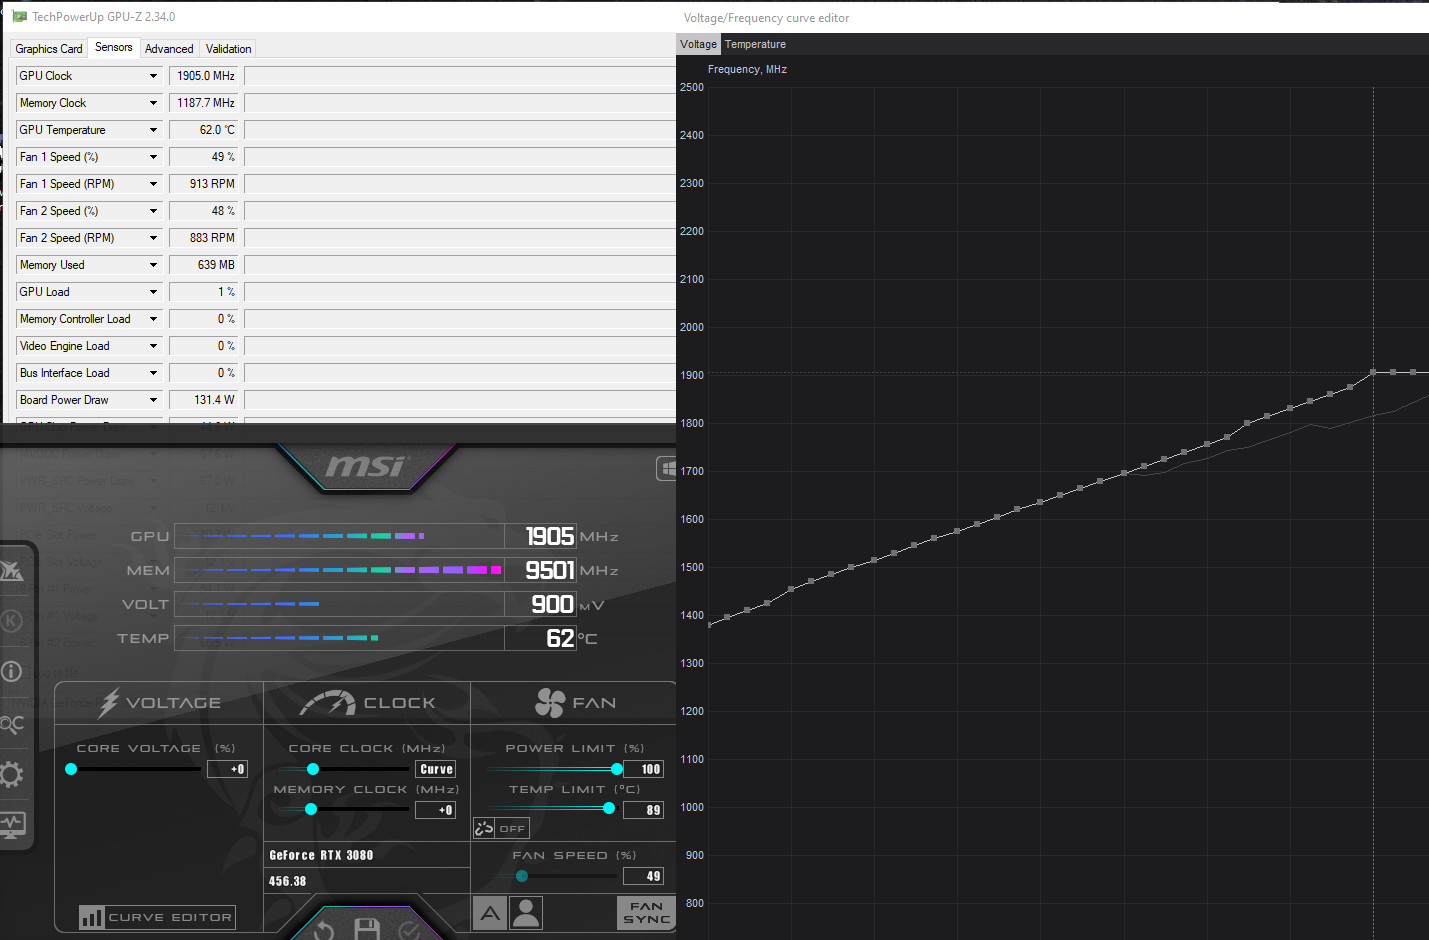Image resolution: width=1429 pixels, height=940 pixels.
Task: Click the Temp Limit slider handle
Action: 609,808
